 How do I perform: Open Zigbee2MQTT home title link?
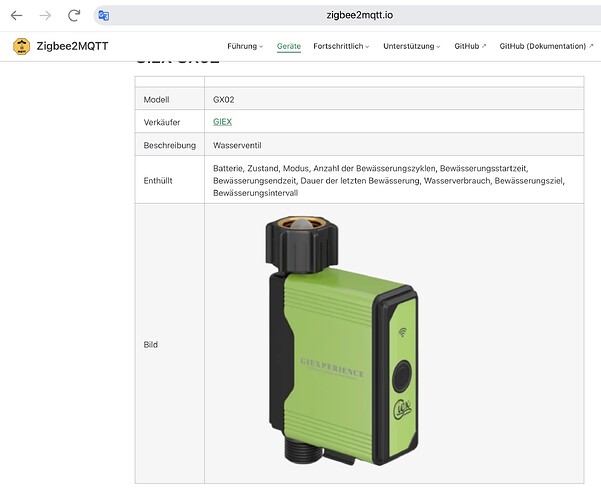[x=72, y=46]
